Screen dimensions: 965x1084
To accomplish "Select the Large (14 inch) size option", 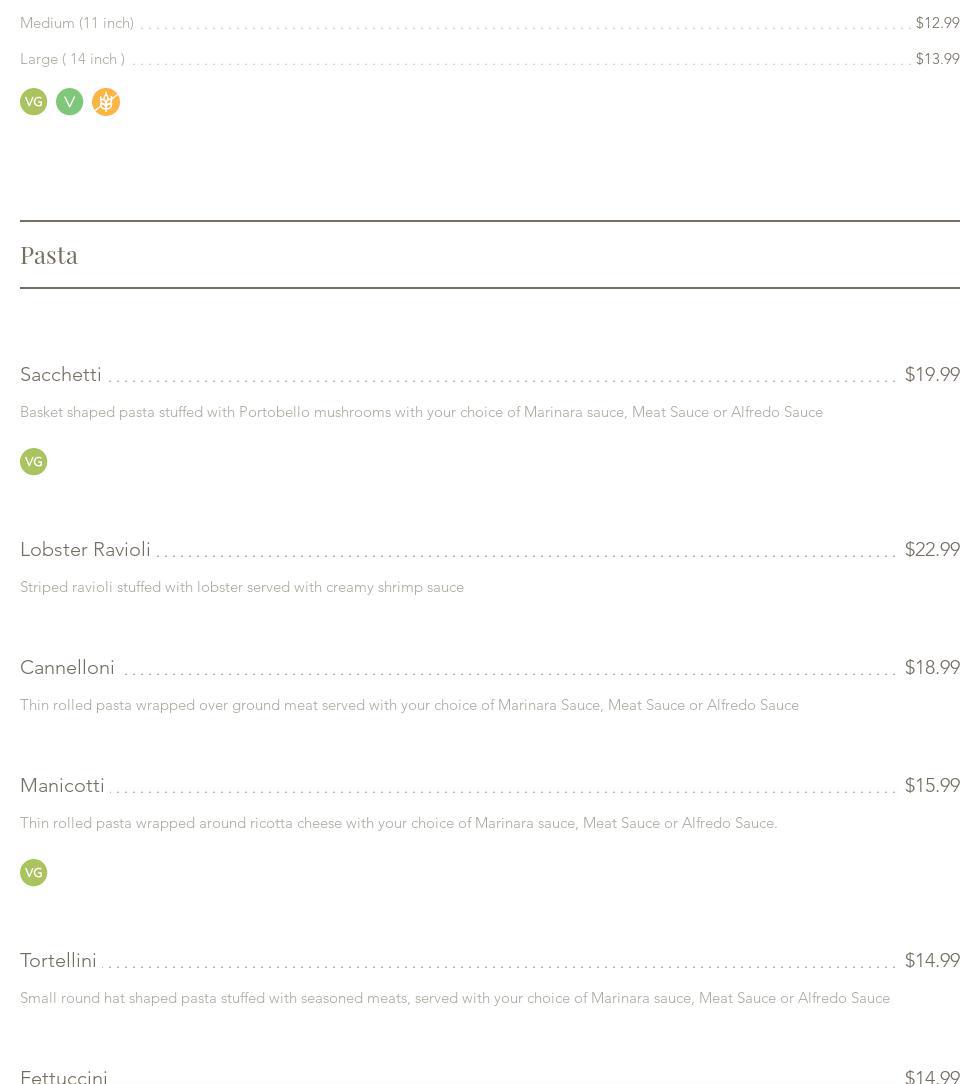I will coord(72,59).
